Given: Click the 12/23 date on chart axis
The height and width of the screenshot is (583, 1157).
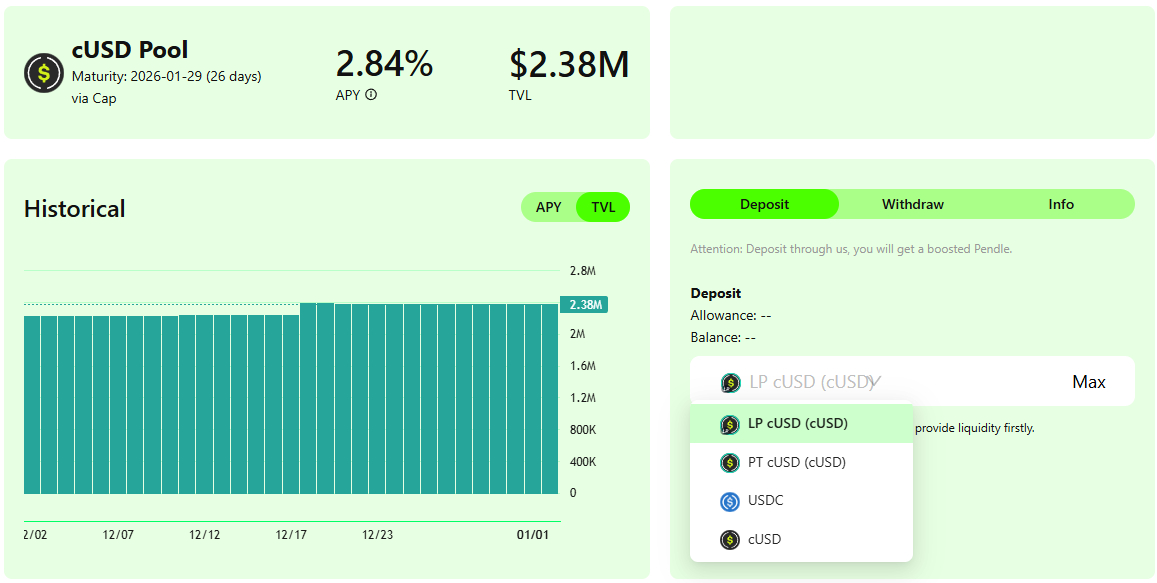Looking at the screenshot, I should [x=378, y=535].
